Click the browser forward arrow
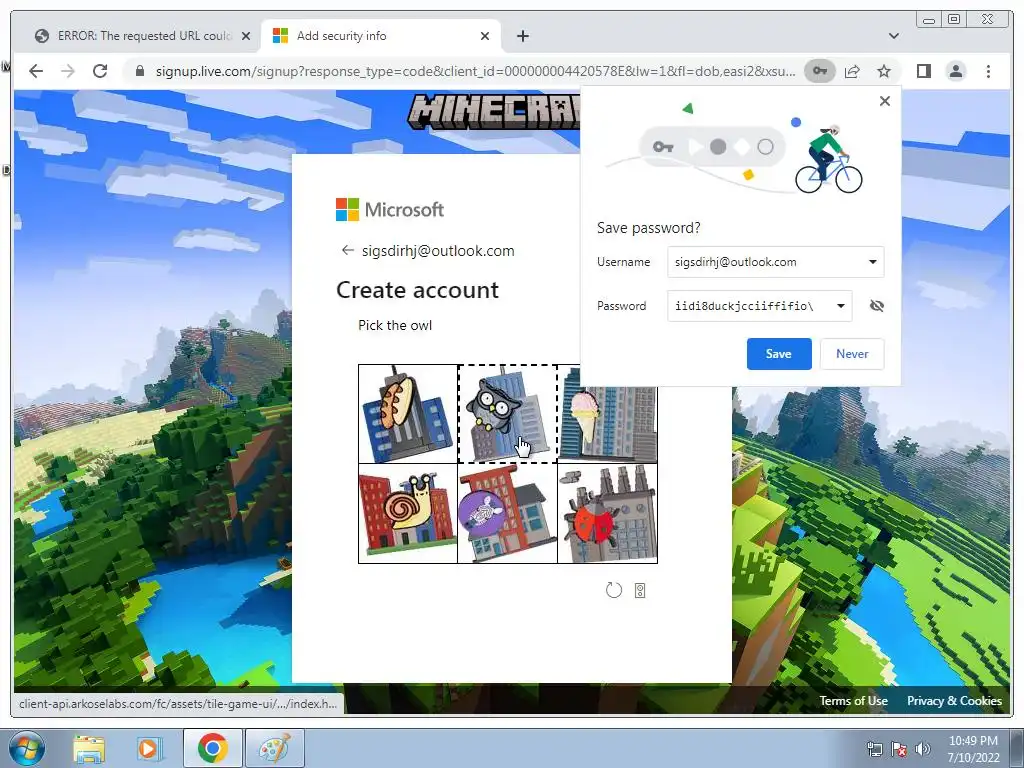 68,71
